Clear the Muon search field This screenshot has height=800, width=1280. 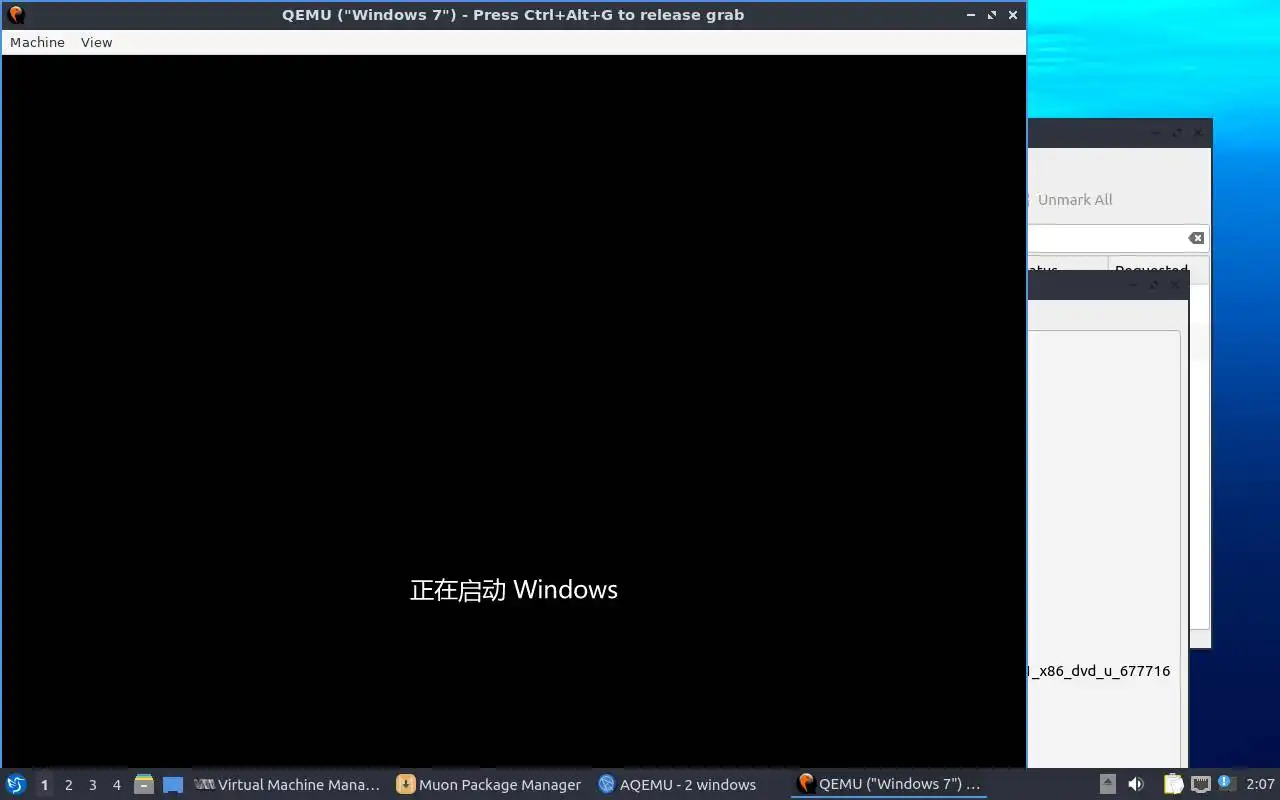pos(1196,238)
